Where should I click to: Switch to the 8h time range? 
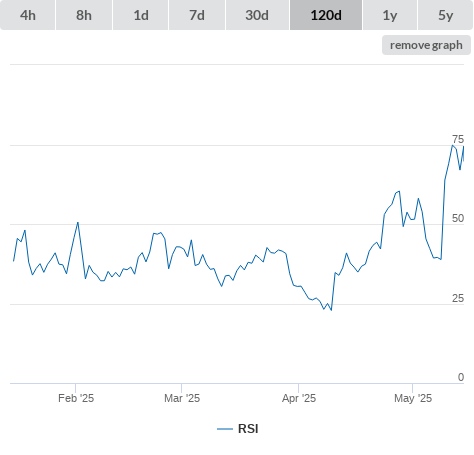click(x=84, y=15)
